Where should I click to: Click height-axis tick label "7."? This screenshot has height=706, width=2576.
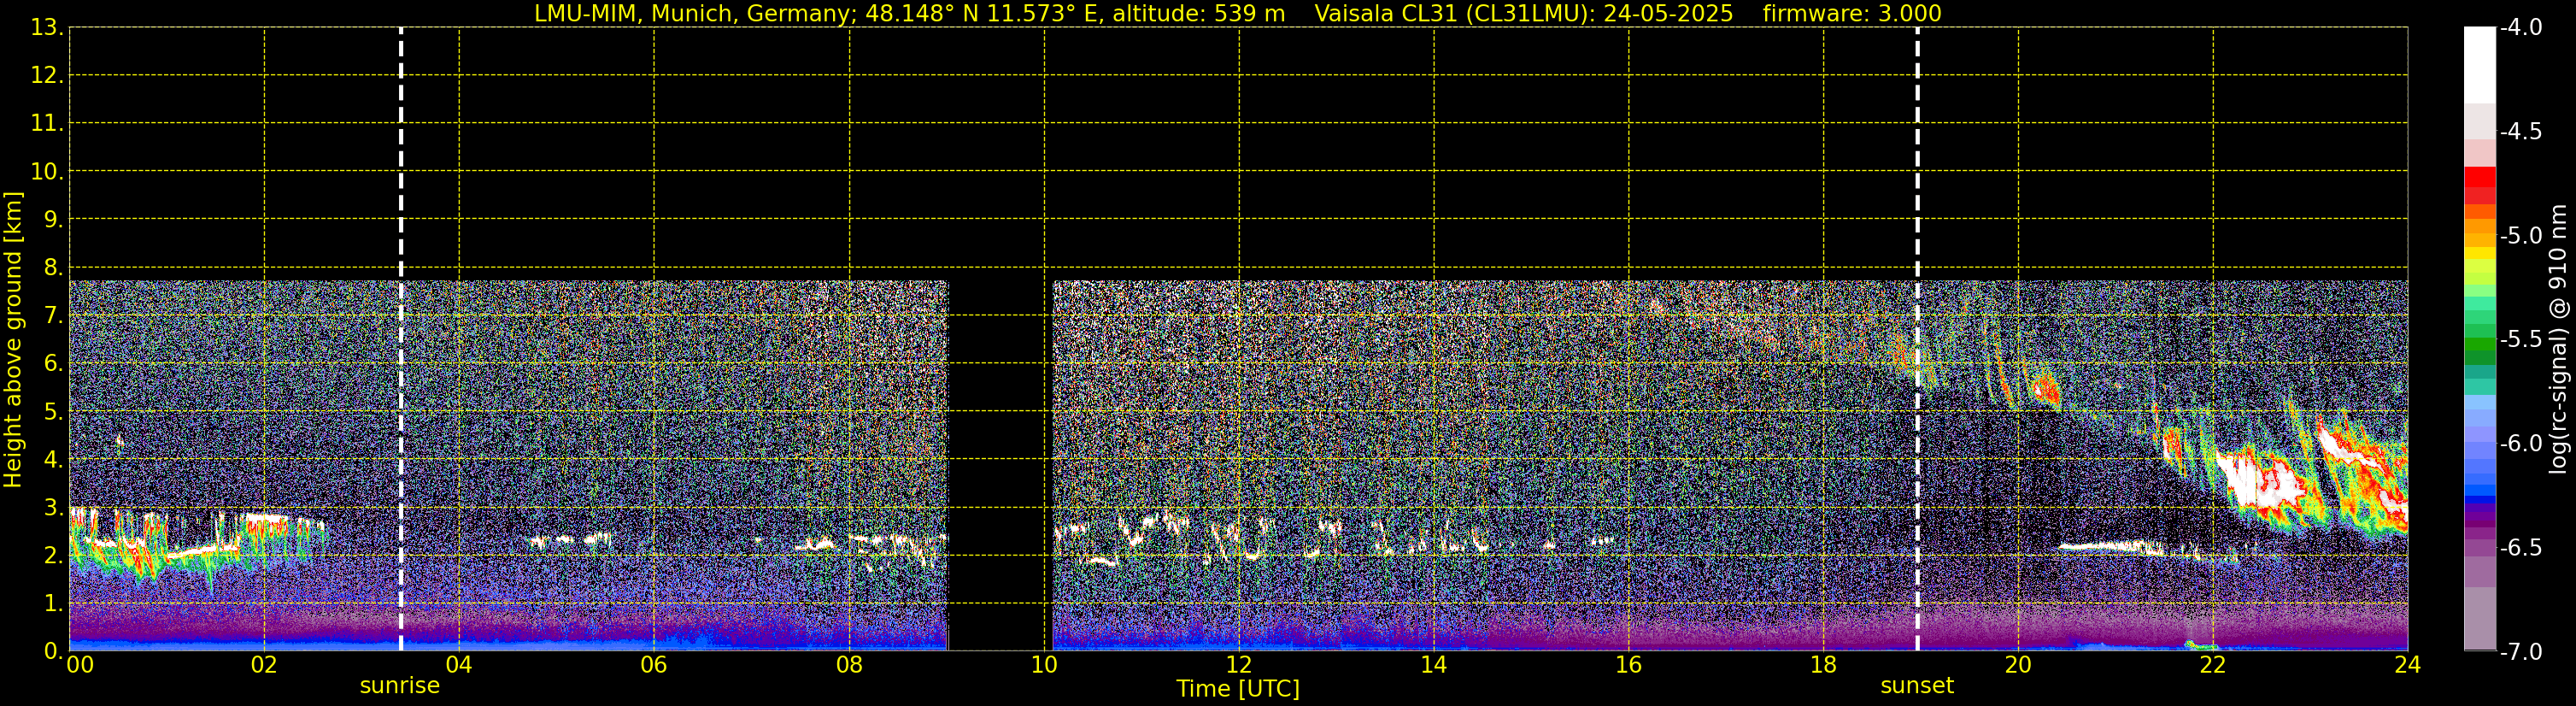tap(53, 315)
